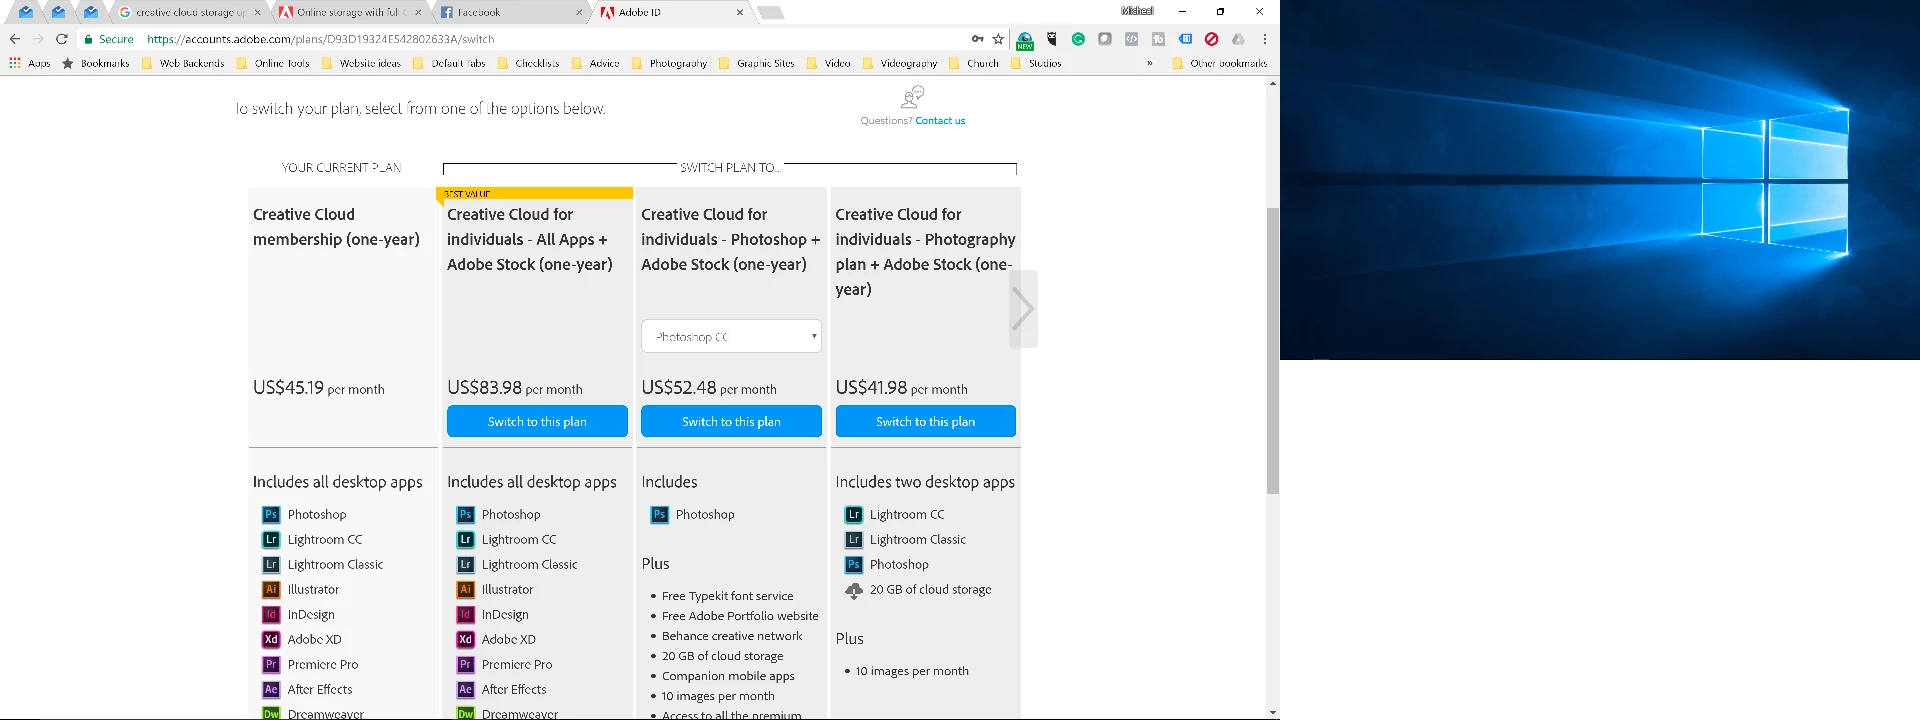
Task: Open the Web Backends bookmark folder
Action: [183, 63]
